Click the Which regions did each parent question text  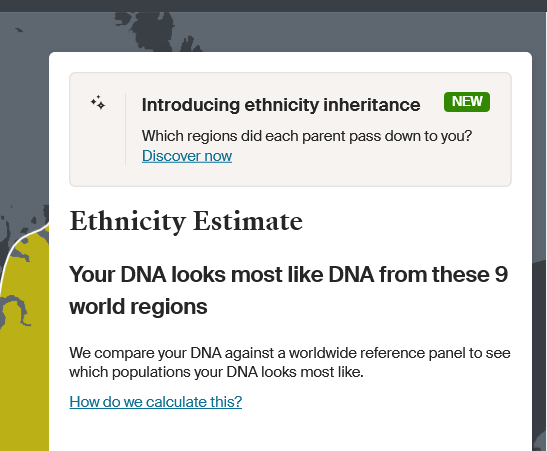307,136
